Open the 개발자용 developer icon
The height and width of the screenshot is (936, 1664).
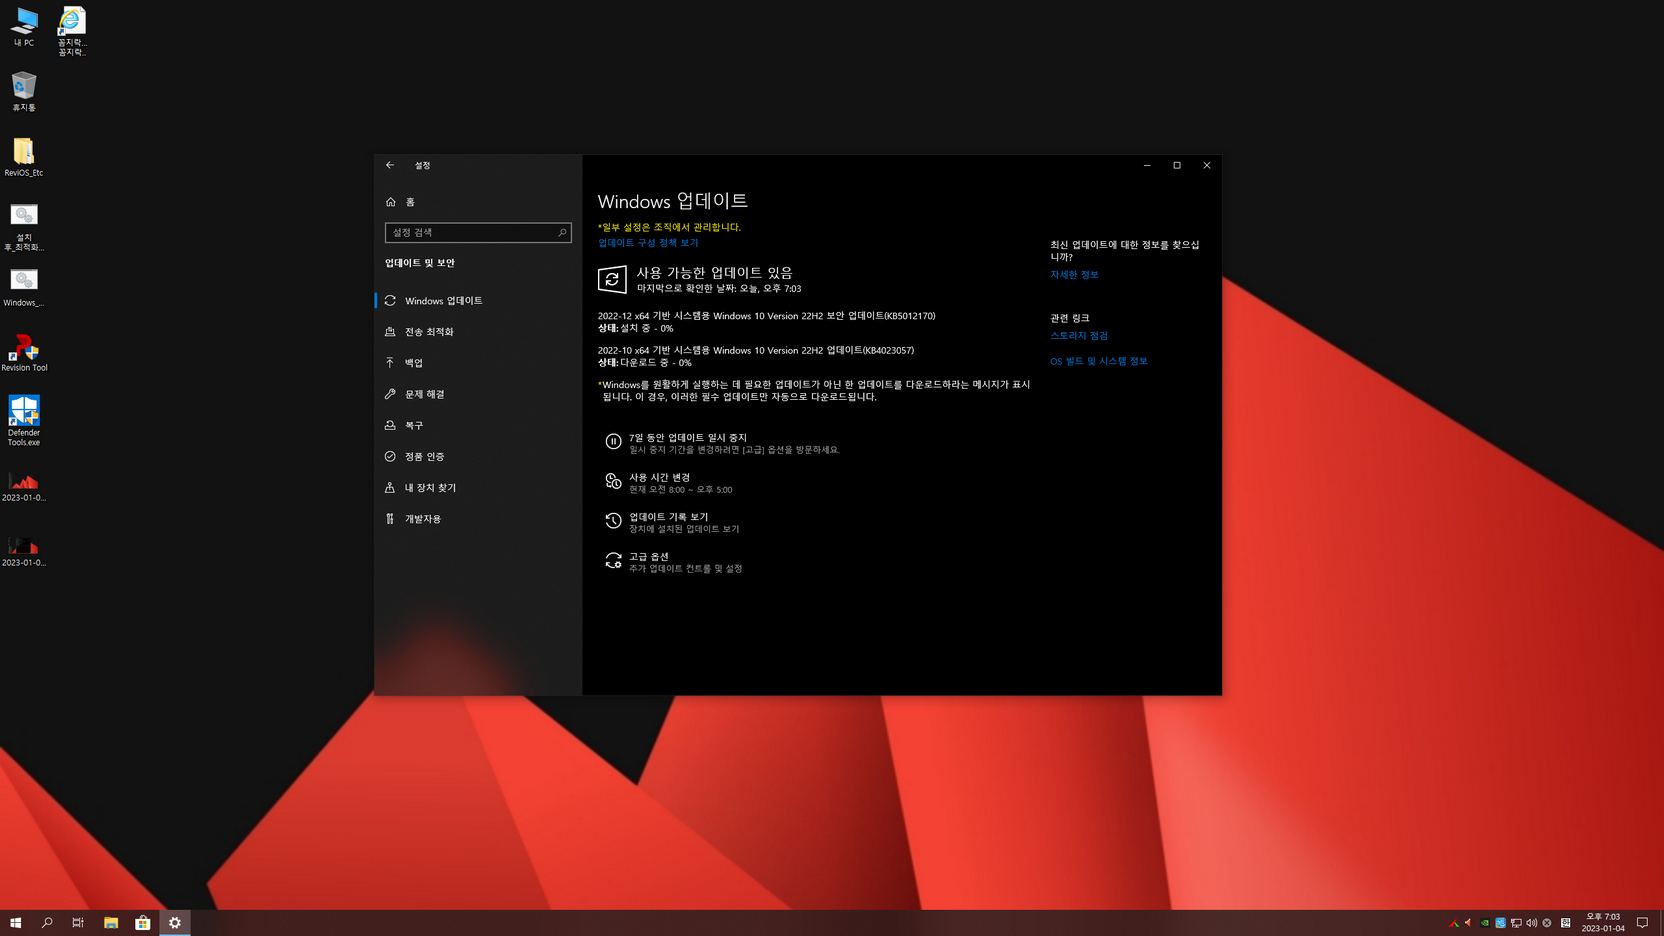390,518
